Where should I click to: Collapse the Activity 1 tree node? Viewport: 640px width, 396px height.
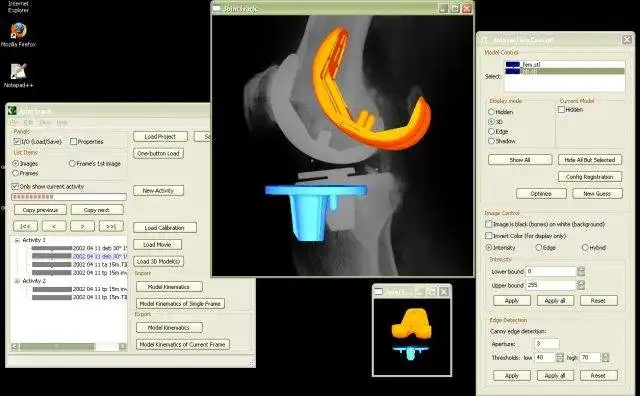tap(17, 240)
